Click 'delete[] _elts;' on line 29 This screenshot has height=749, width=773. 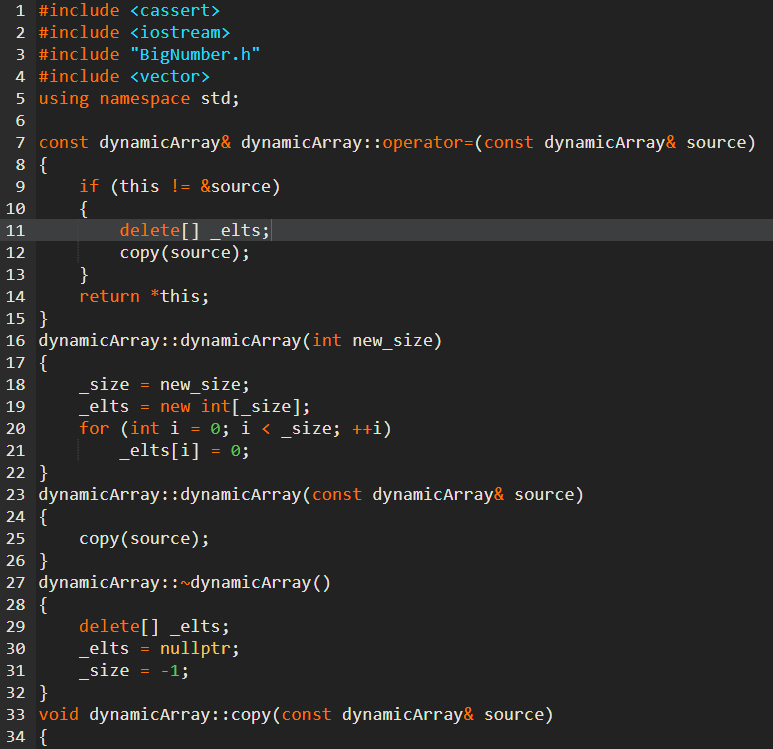154,627
